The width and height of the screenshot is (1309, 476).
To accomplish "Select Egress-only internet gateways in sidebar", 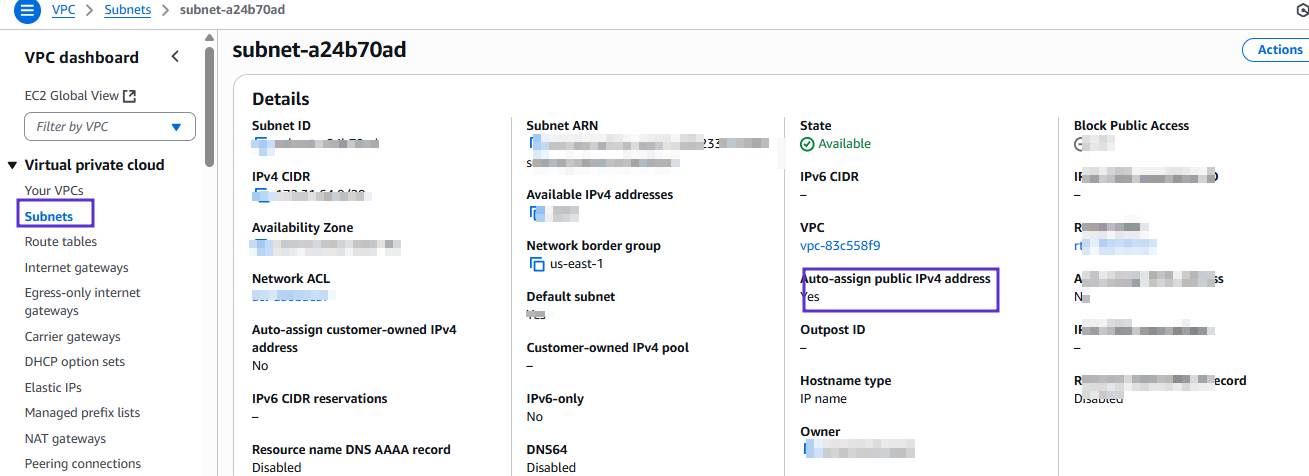I will click(x=83, y=302).
